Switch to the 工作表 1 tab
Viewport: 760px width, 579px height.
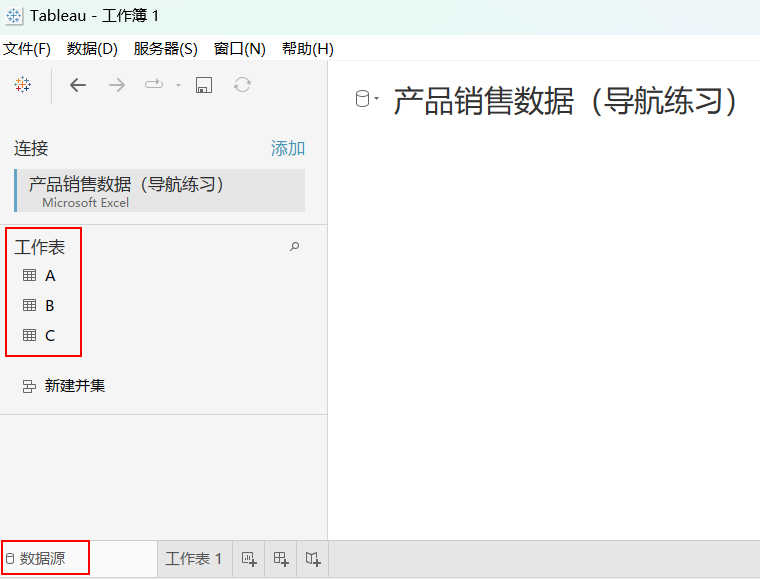(193, 559)
